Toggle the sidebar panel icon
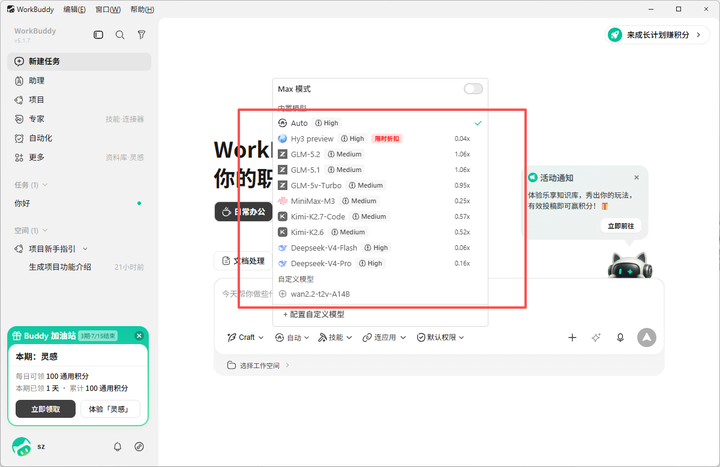This screenshot has height=467, width=720. (x=98, y=35)
